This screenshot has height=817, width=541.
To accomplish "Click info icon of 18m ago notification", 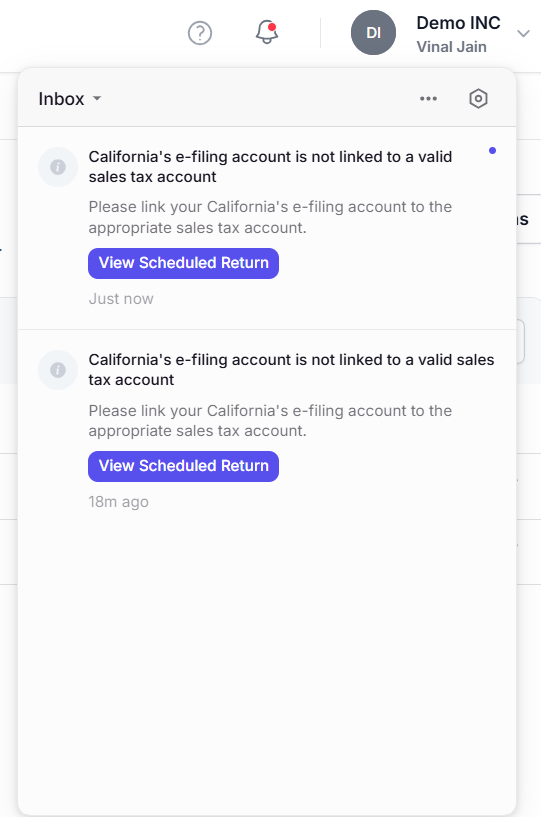I will click(x=58, y=370).
